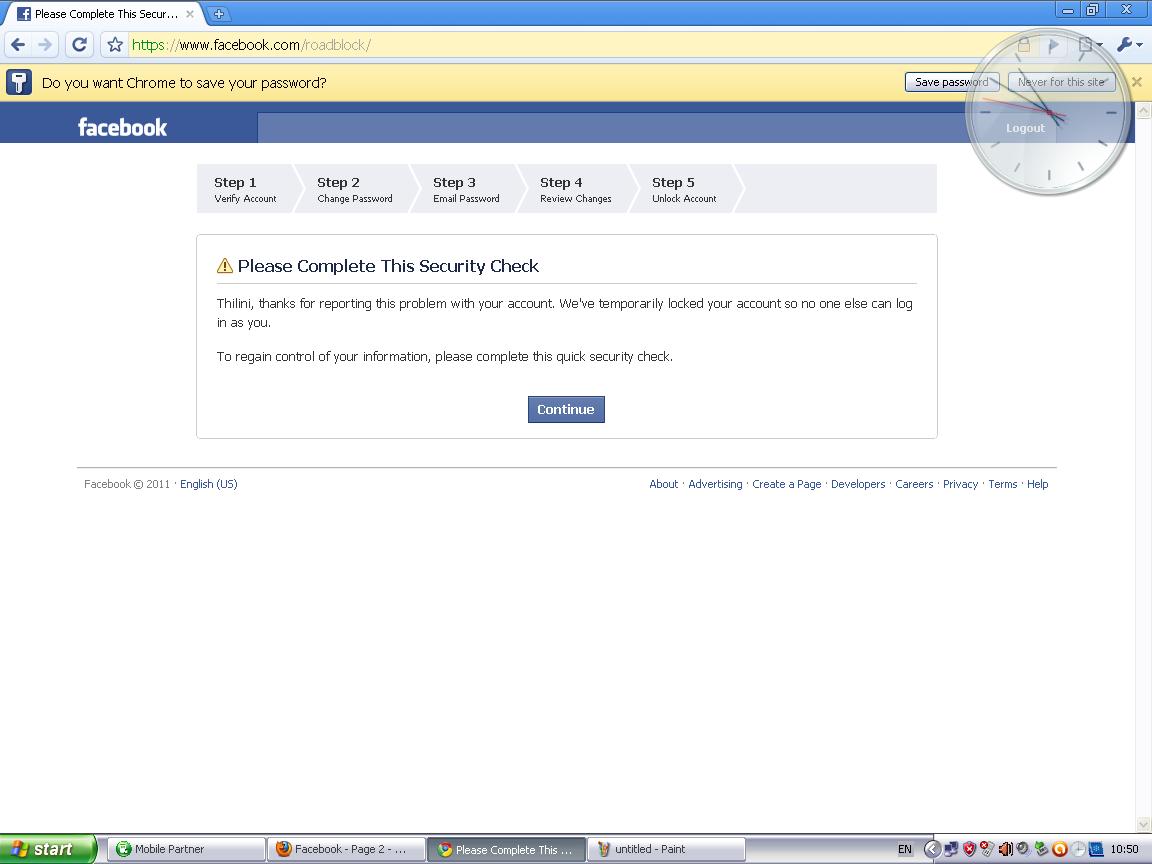Click the blue square tray icon
The height and width of the screenshot is (864, 1152).
tap(1096, 849)
